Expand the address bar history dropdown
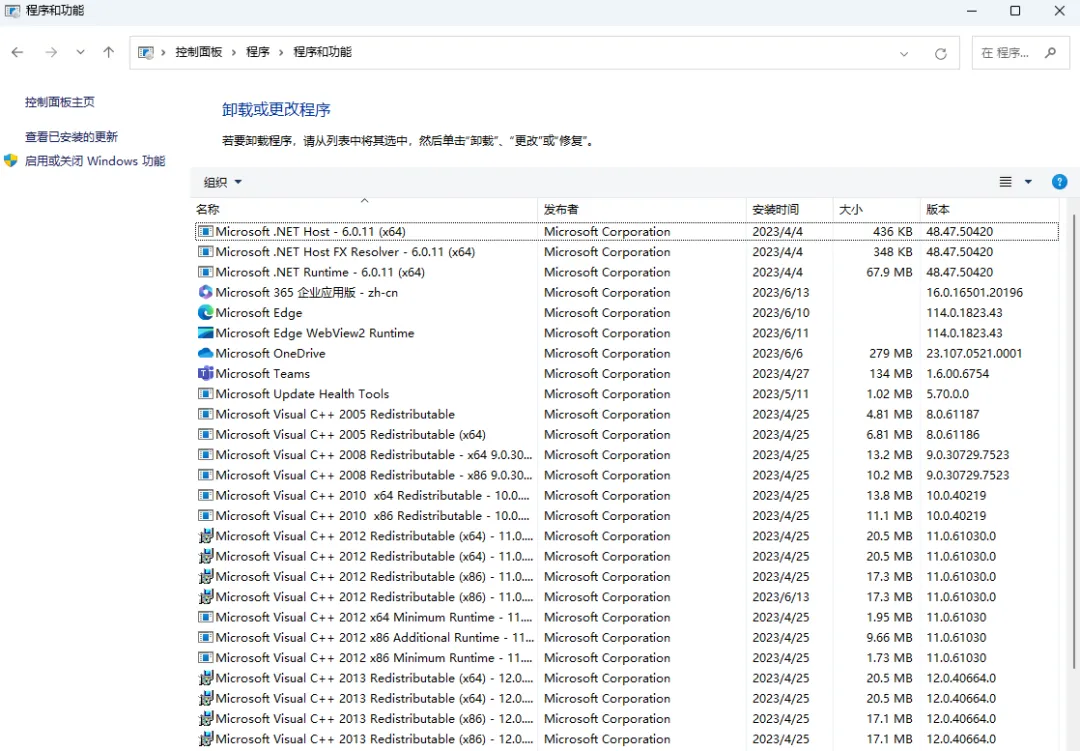The width and height of the screenshot is (1080, 751). point(904,54)
